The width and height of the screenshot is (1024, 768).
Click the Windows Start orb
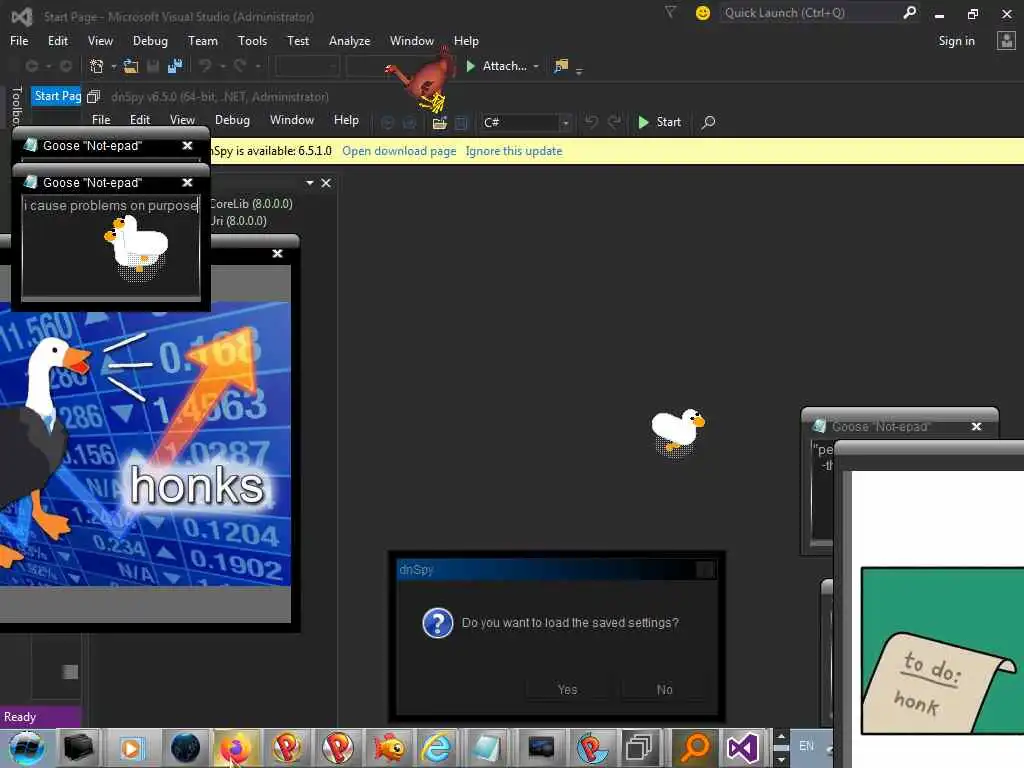click(27, 748)
